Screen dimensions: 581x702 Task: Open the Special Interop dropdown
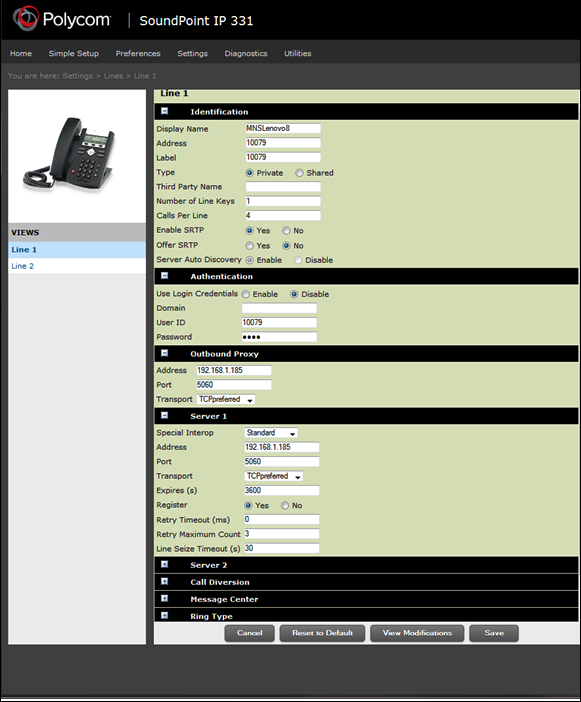click(271, 433)
